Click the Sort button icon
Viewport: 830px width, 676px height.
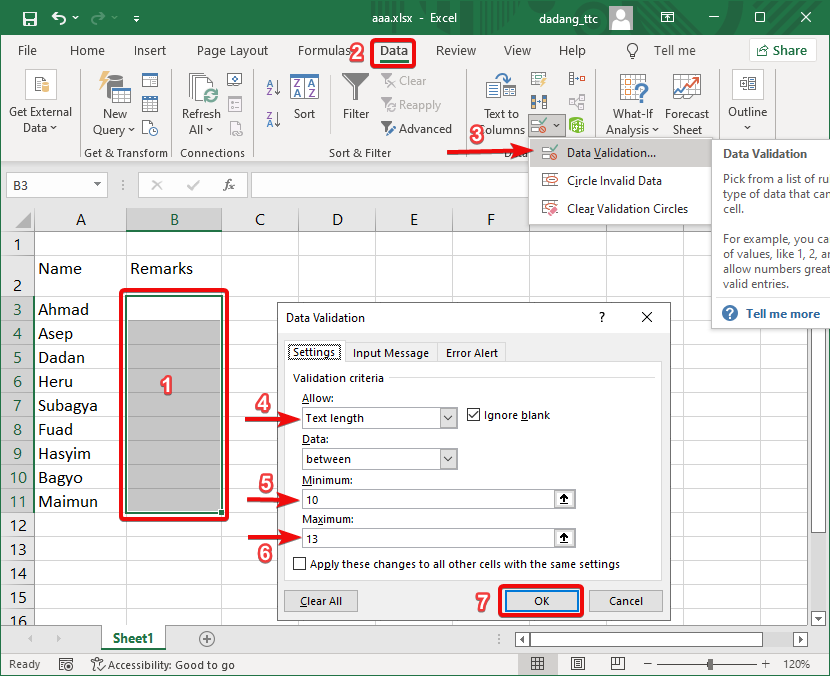coord(304,89)
